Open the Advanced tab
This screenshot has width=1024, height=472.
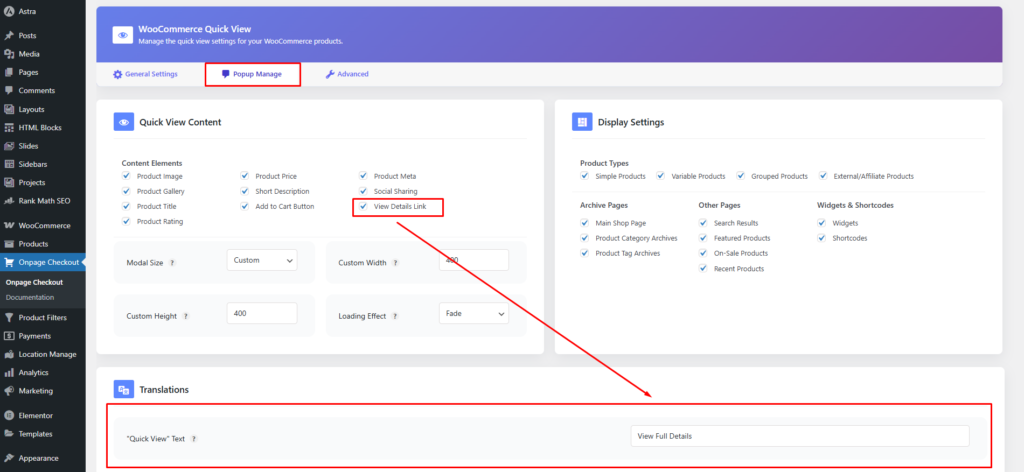tap(347, 74)
